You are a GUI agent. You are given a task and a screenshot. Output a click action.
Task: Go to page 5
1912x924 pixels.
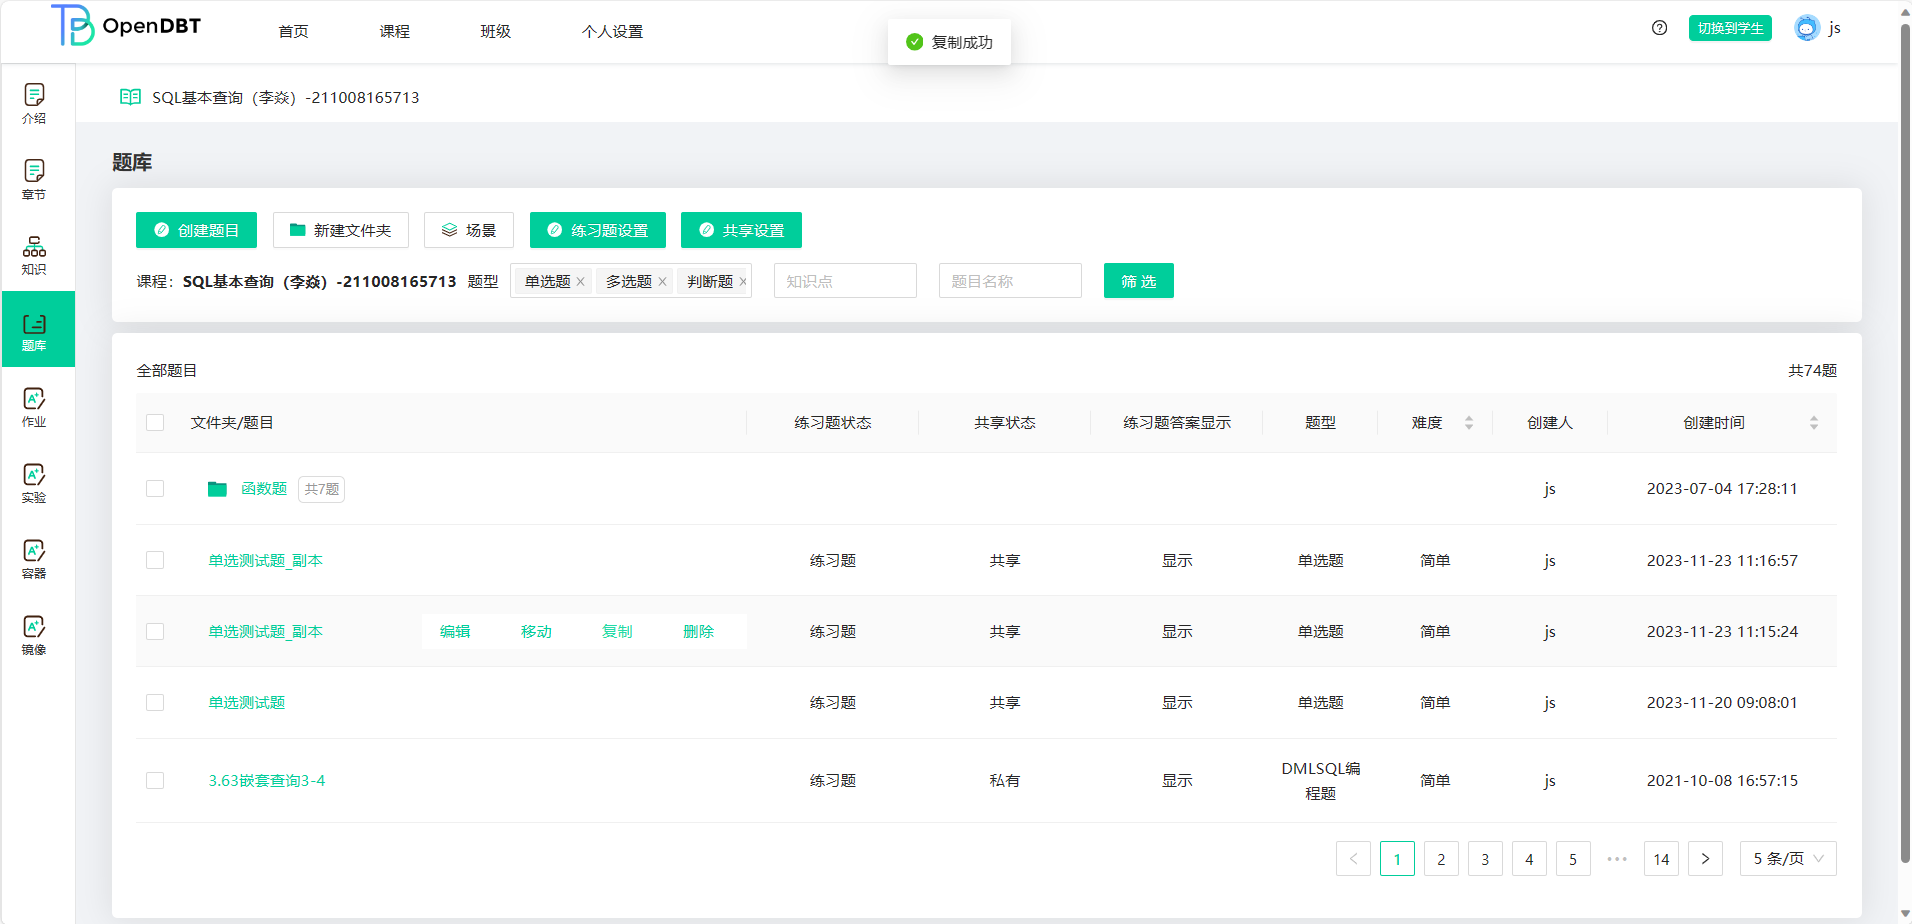pyautogui.click(x=1573, y=859)
